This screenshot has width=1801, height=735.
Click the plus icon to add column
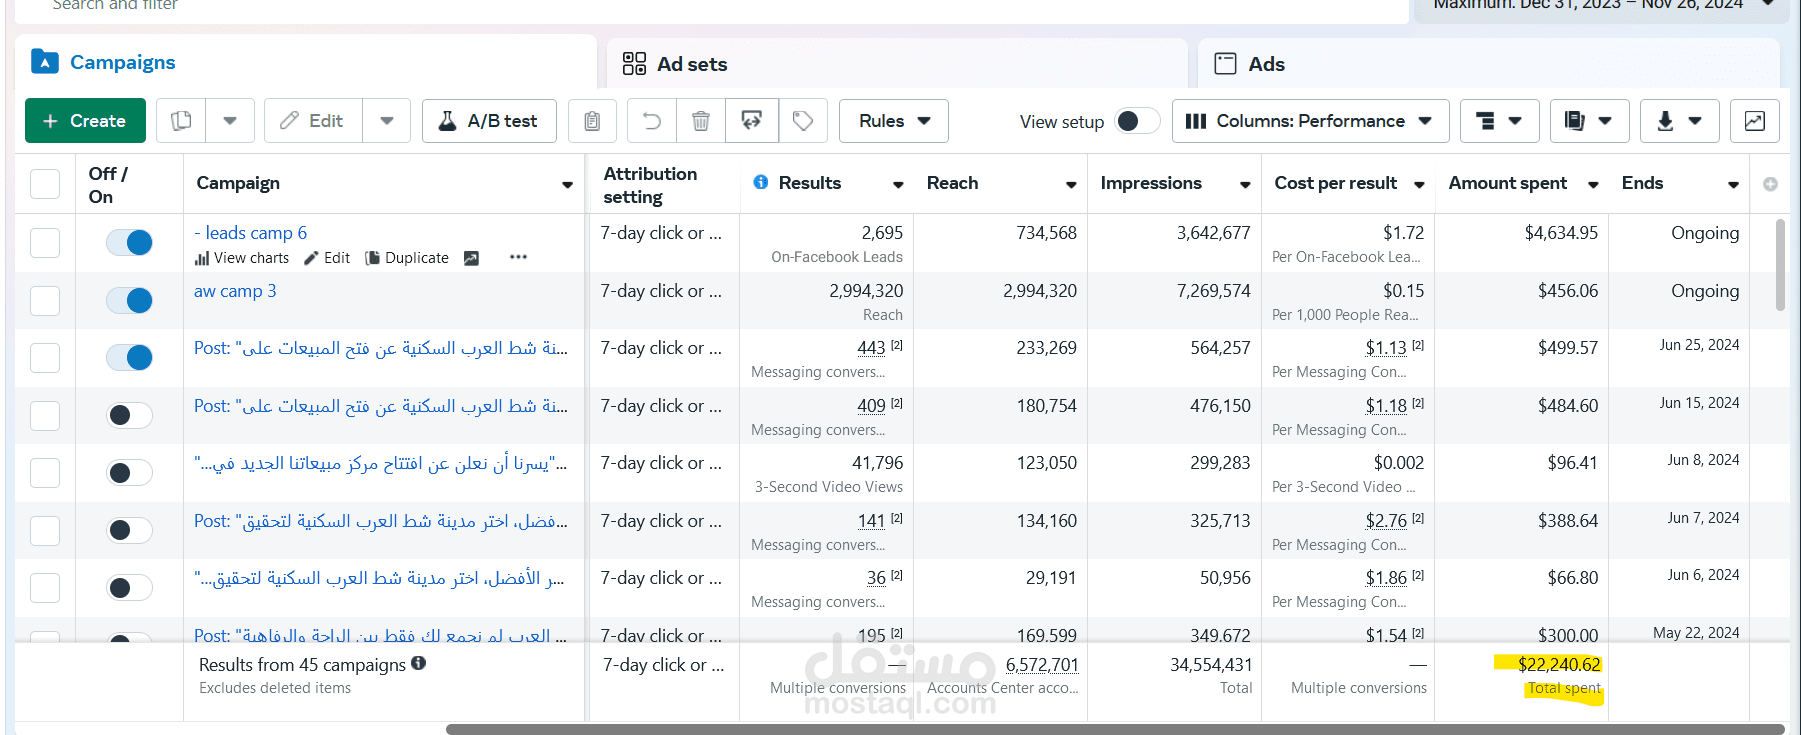pyautogui.click(x=1770, y=184)
